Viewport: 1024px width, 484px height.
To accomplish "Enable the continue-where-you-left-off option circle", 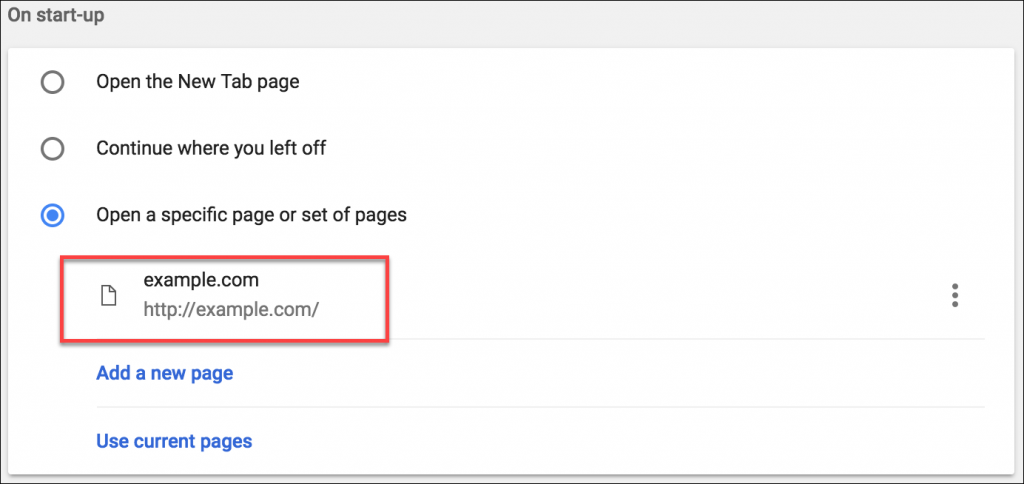I will pyautogui.click(x=52, y=149).
